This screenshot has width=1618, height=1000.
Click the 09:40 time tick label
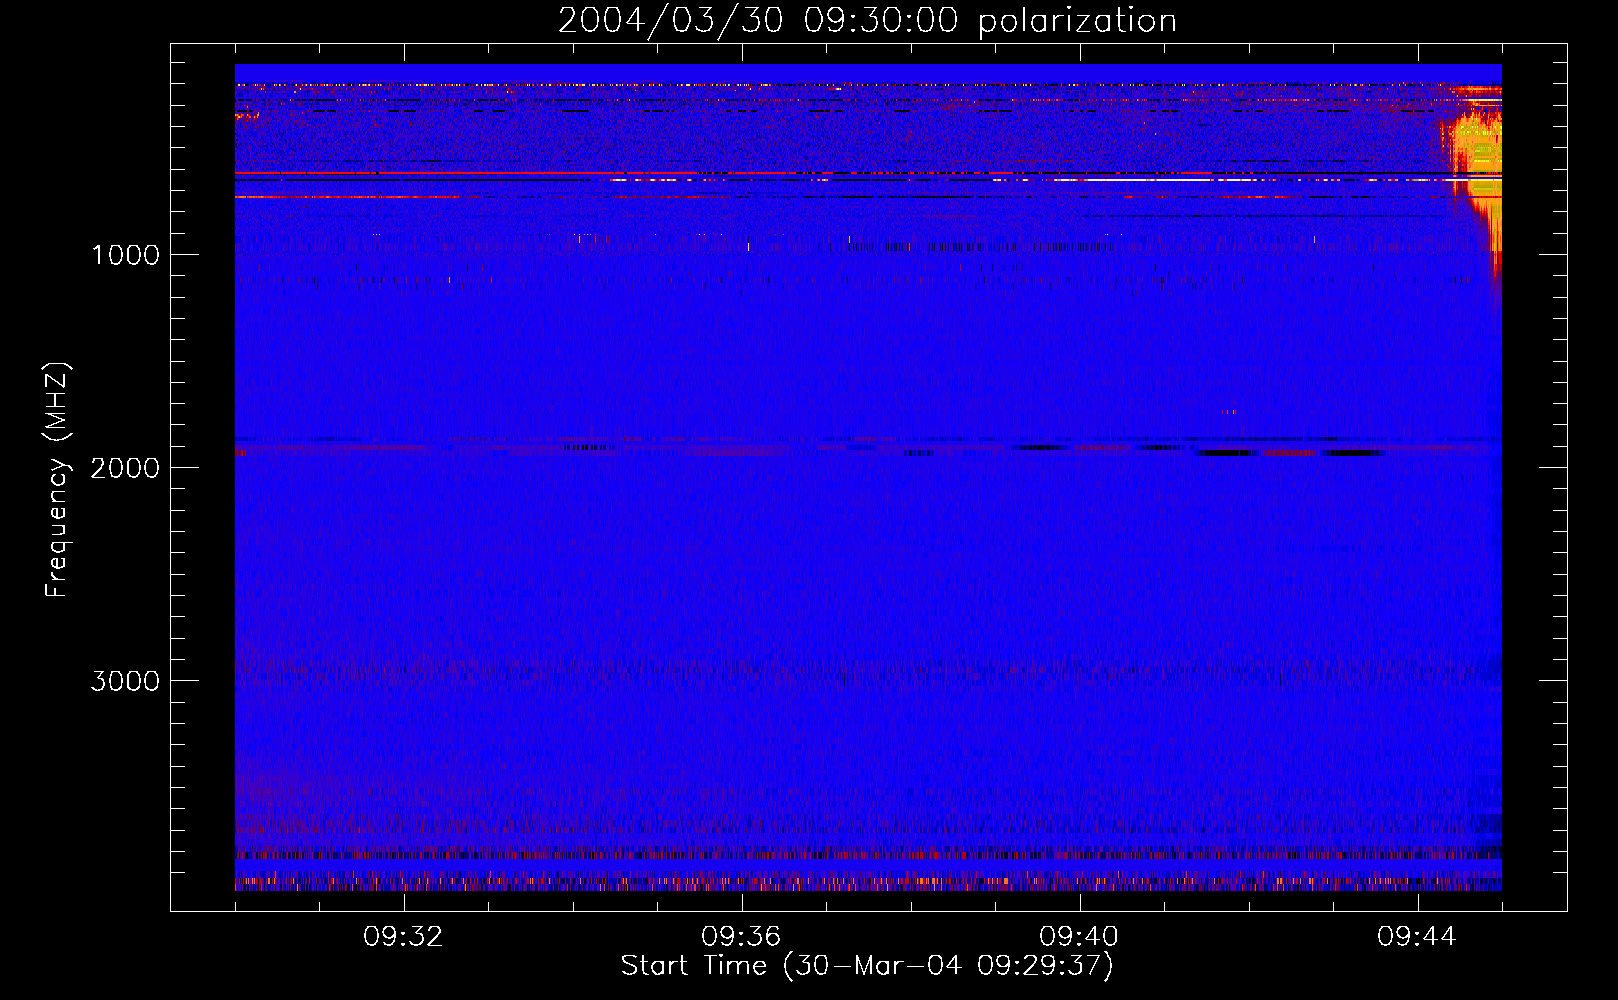click(x=1079, y=937)
